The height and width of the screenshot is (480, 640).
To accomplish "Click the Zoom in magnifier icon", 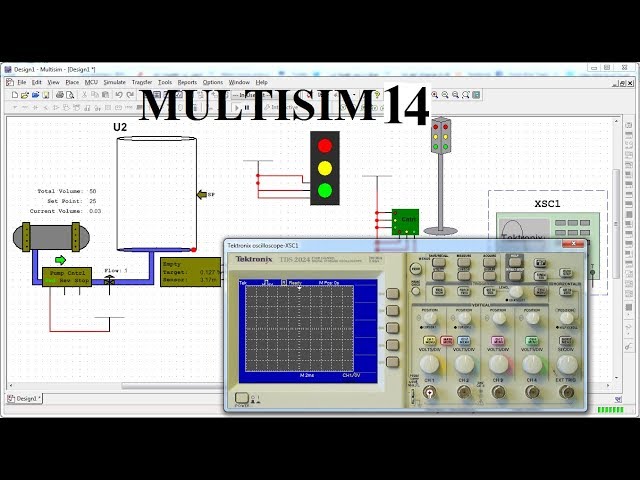I will click(x=435, y=95).
